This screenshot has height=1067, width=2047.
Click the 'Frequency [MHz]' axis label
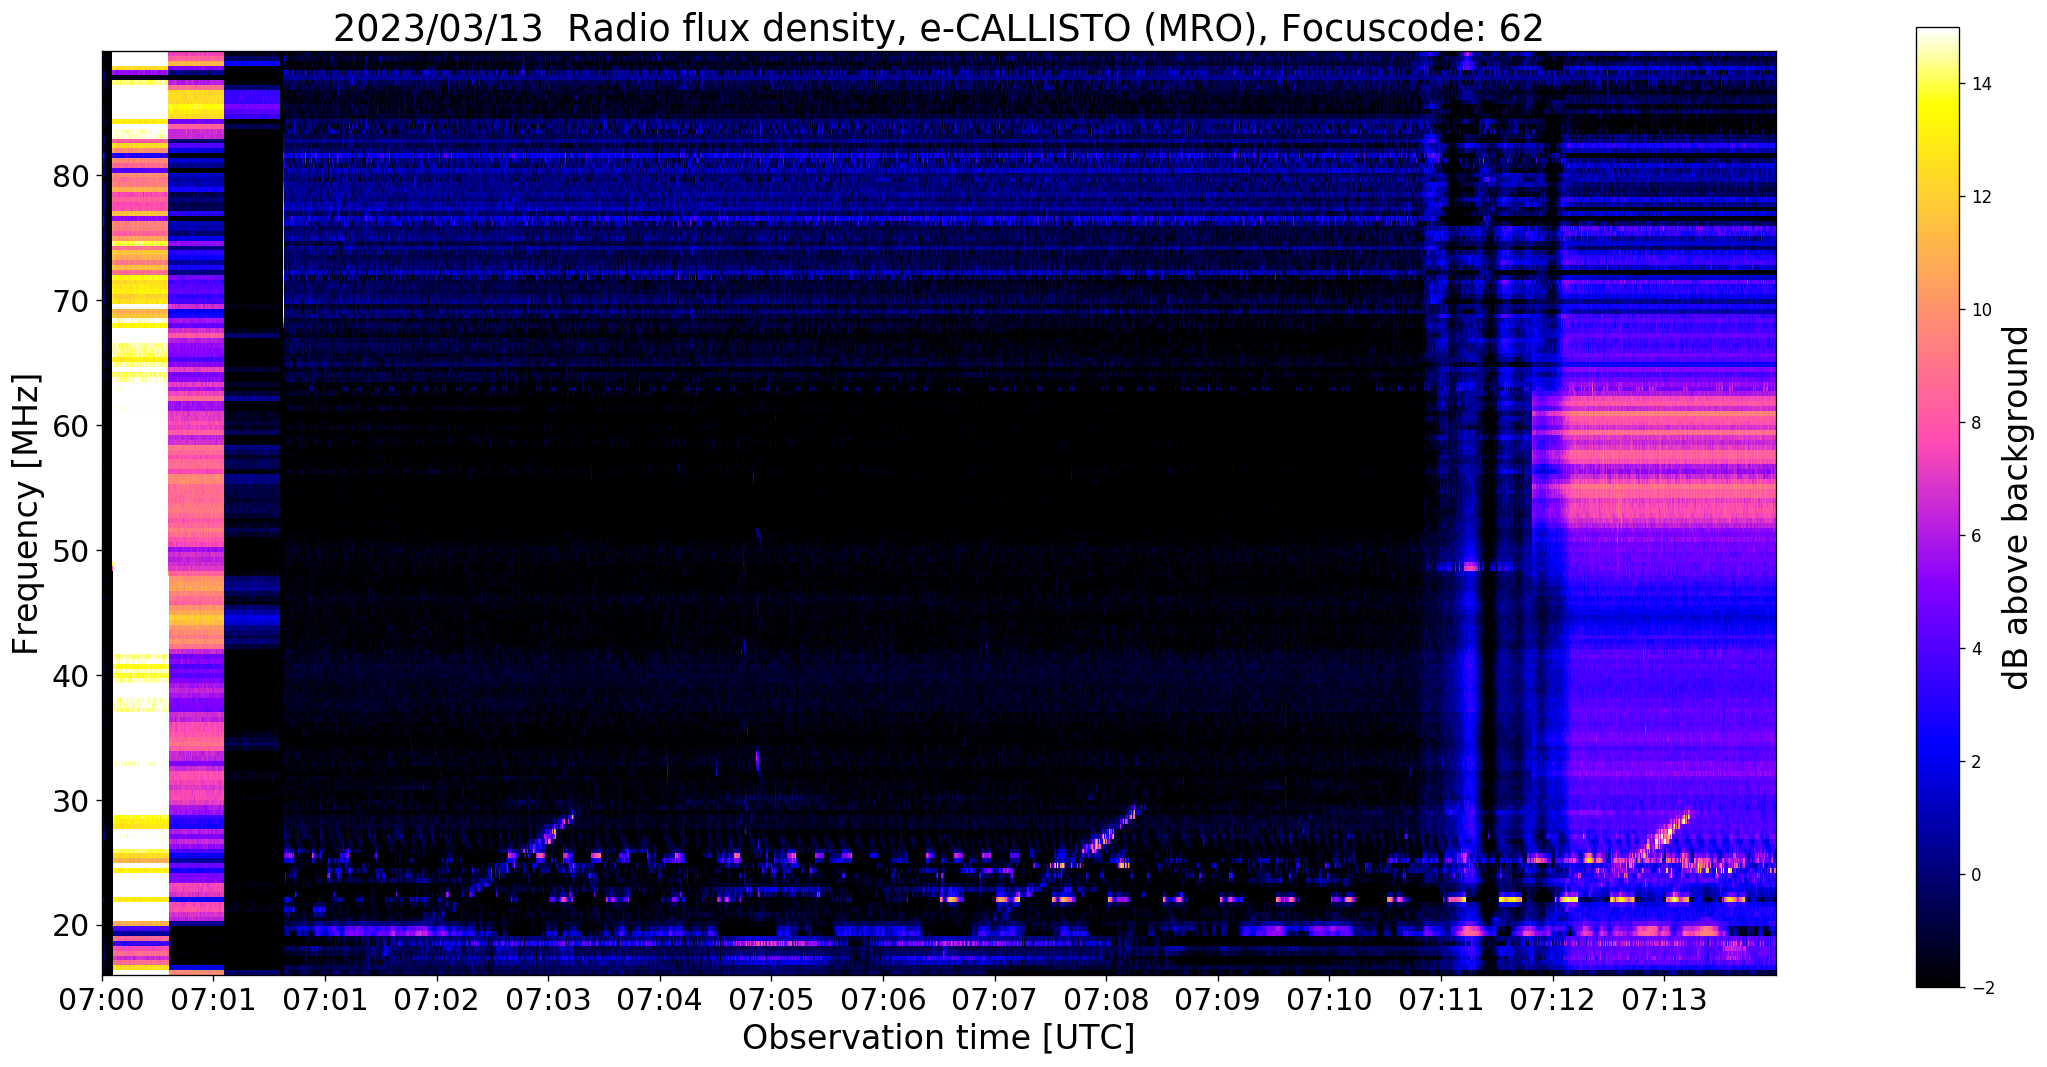(x=27, y=514)
